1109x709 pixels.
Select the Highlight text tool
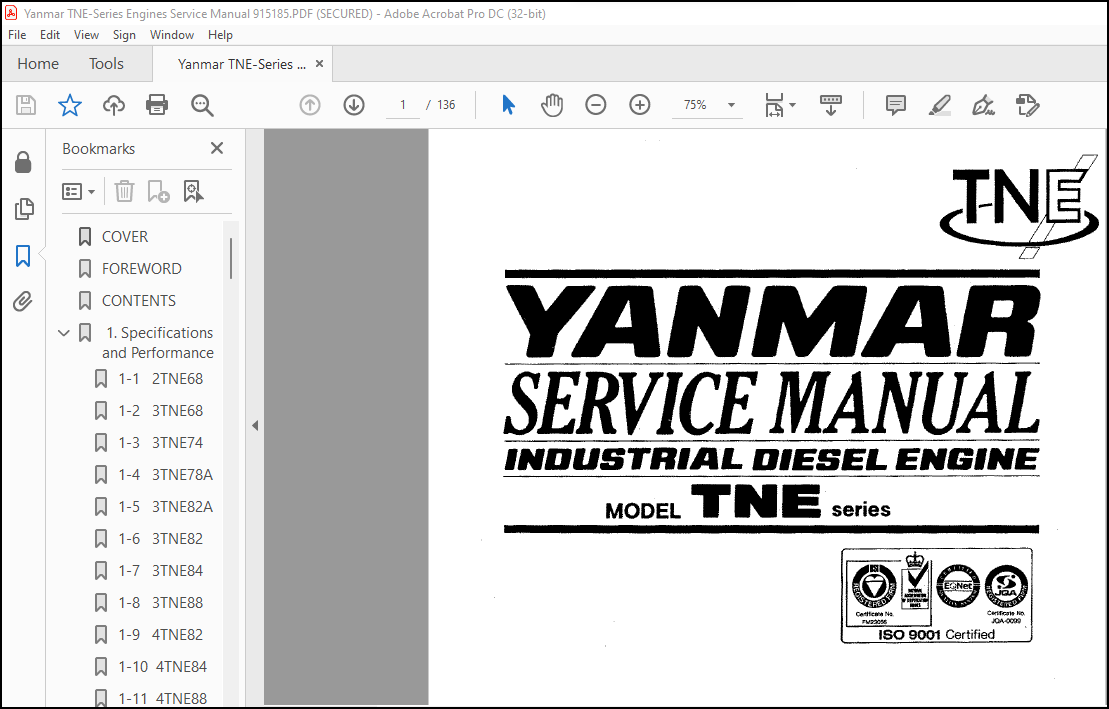point(939,105)
